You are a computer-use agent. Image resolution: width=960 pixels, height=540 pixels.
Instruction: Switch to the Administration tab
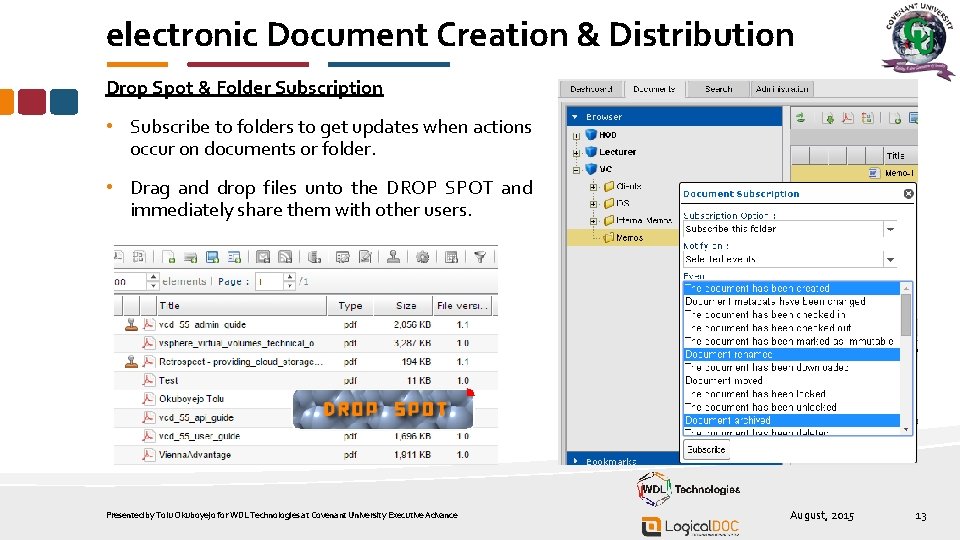pyautogui.click(x=782, y=89)
